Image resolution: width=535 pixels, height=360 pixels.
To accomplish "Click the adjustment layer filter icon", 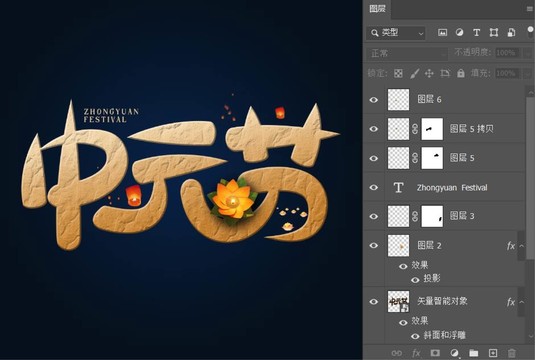I will coord(460,33).
